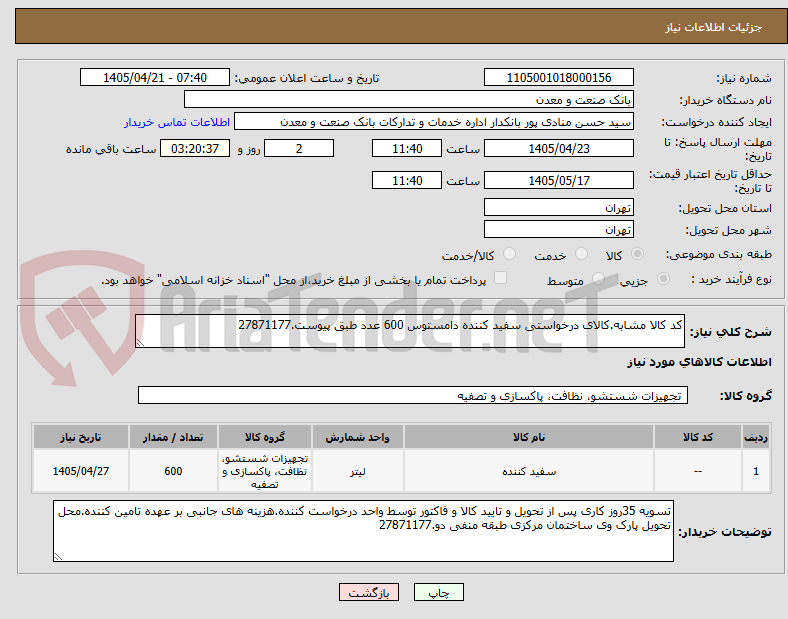Click the price validity date field 1405/05/17

559,180
